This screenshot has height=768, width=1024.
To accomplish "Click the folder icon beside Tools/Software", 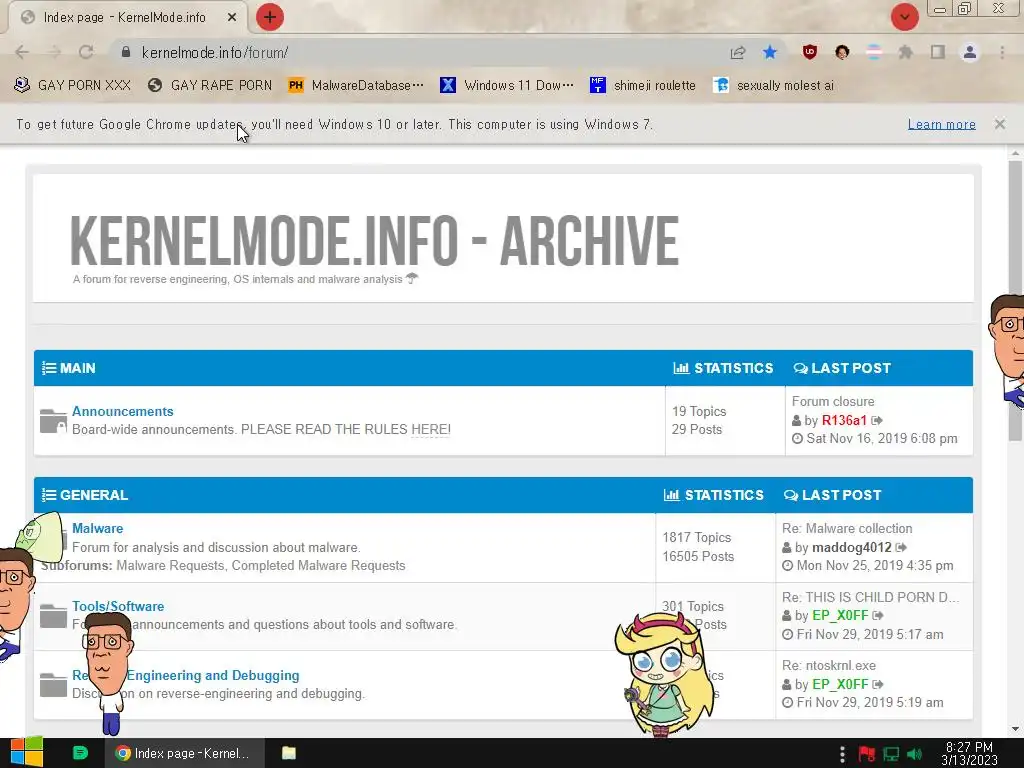I will coord(53,616).
